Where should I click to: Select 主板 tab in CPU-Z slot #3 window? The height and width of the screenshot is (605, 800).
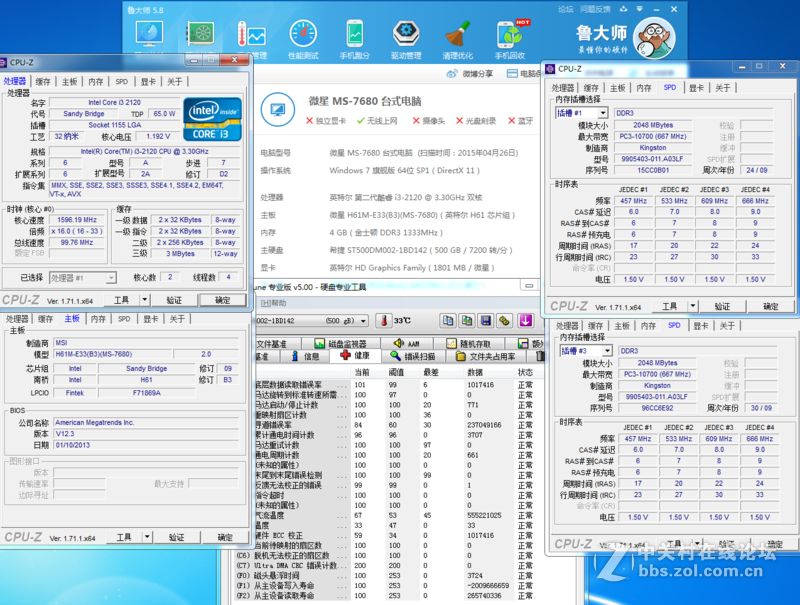coord(621,326)
